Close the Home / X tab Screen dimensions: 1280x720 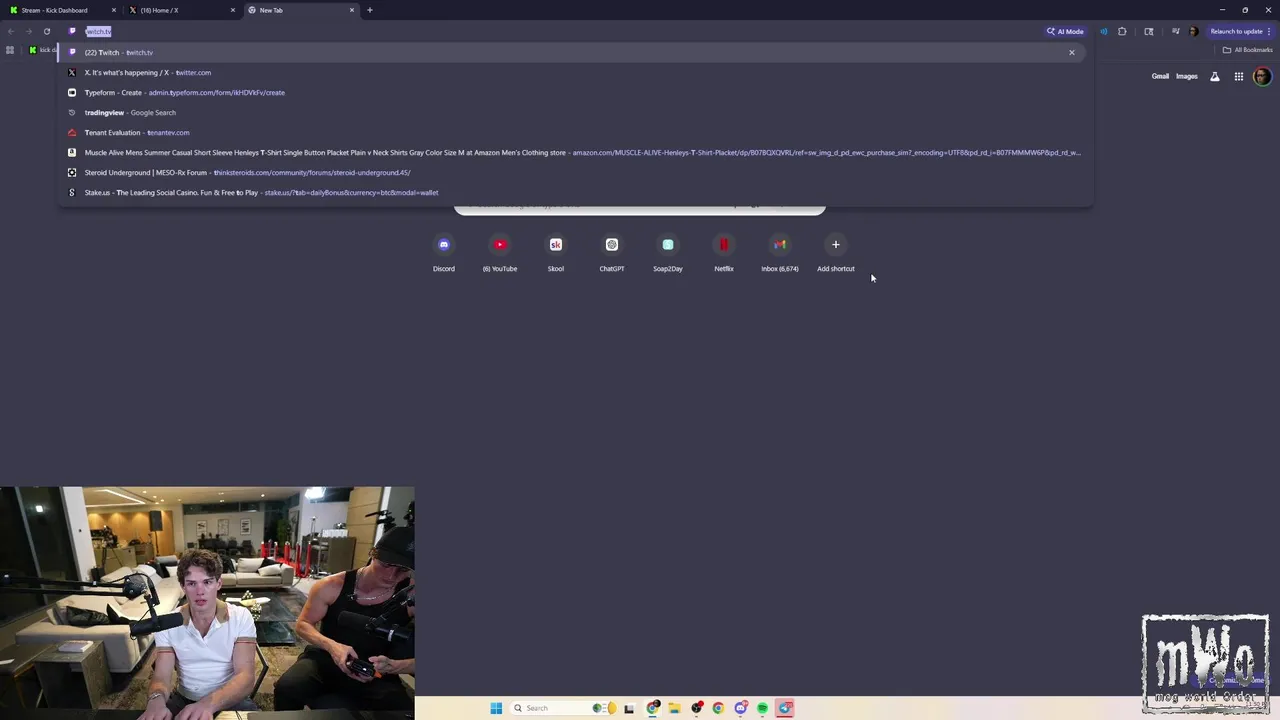pyautogui.click(x=233, y=10)
